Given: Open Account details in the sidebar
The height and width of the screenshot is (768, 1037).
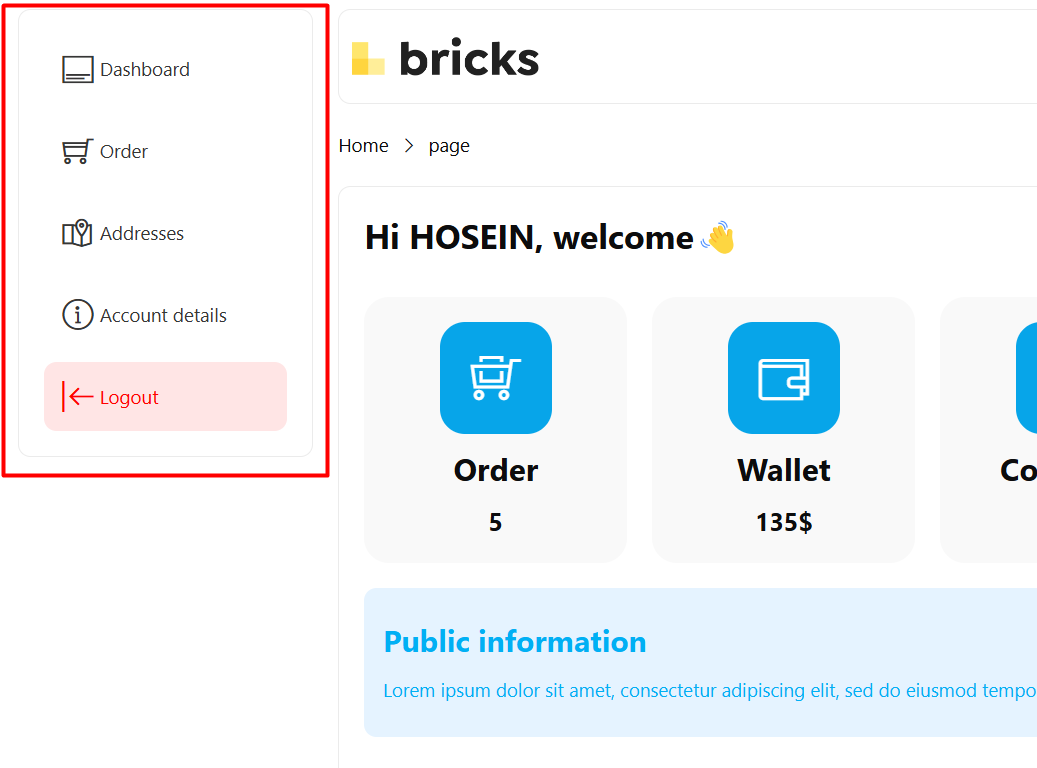Looking at the screenshot, I should pyautogui.click(x=165, y=316).
